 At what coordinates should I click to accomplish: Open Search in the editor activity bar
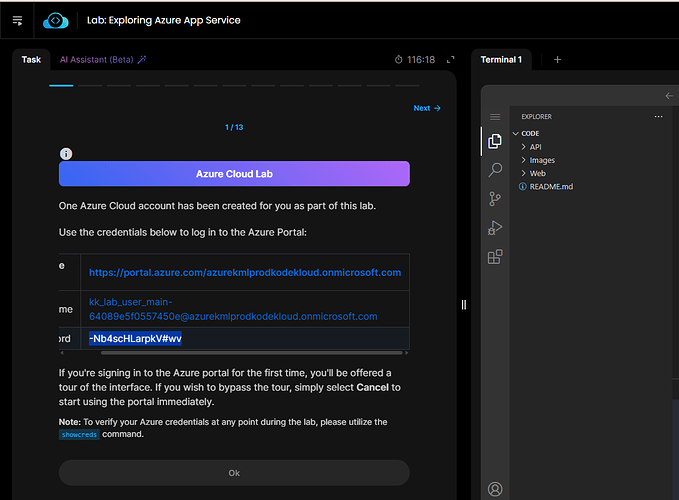494,171
